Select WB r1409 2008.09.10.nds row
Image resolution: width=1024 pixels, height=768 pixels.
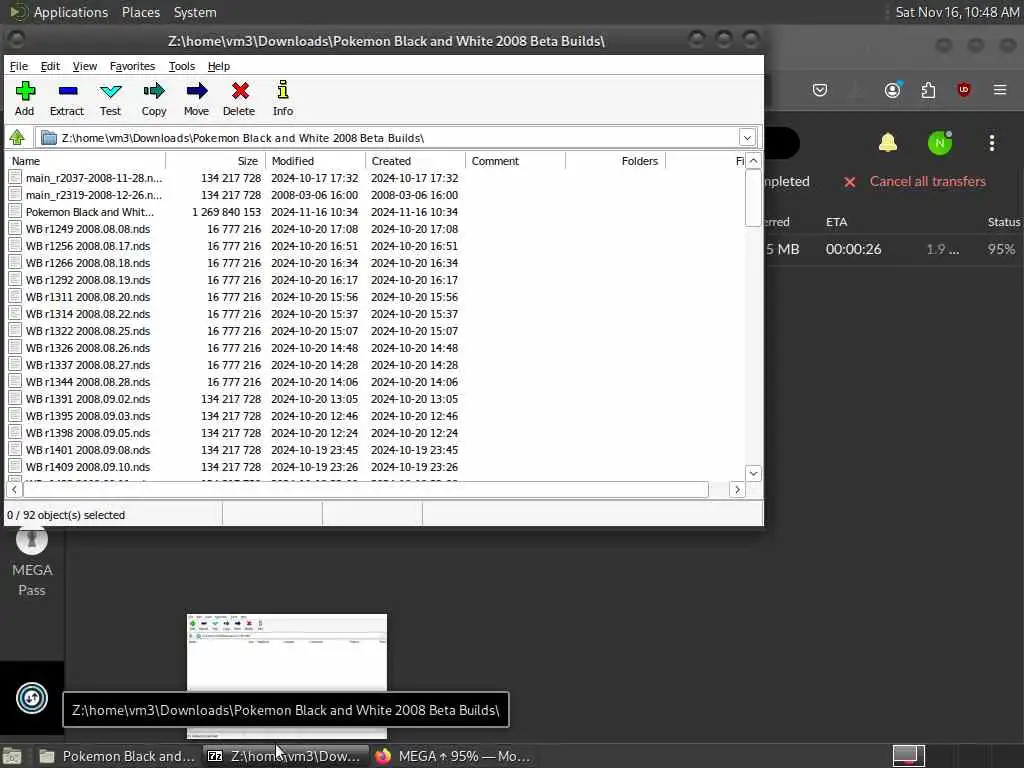coord(376,466)
